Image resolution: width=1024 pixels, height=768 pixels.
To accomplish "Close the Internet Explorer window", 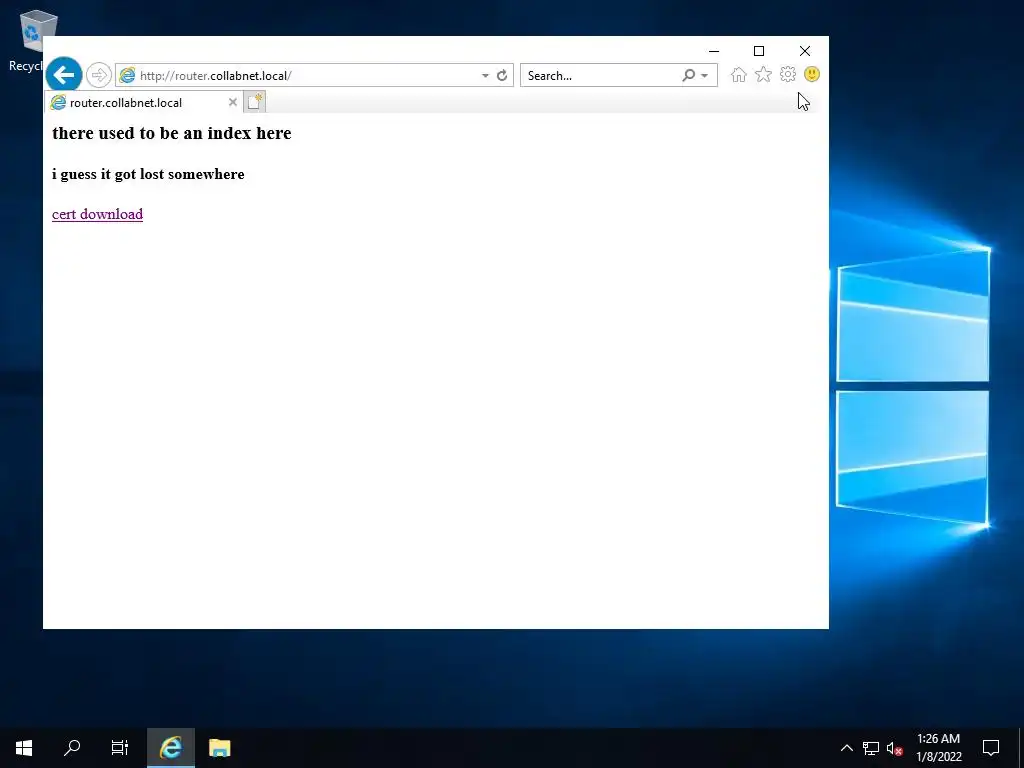I will tap(805, 51).
